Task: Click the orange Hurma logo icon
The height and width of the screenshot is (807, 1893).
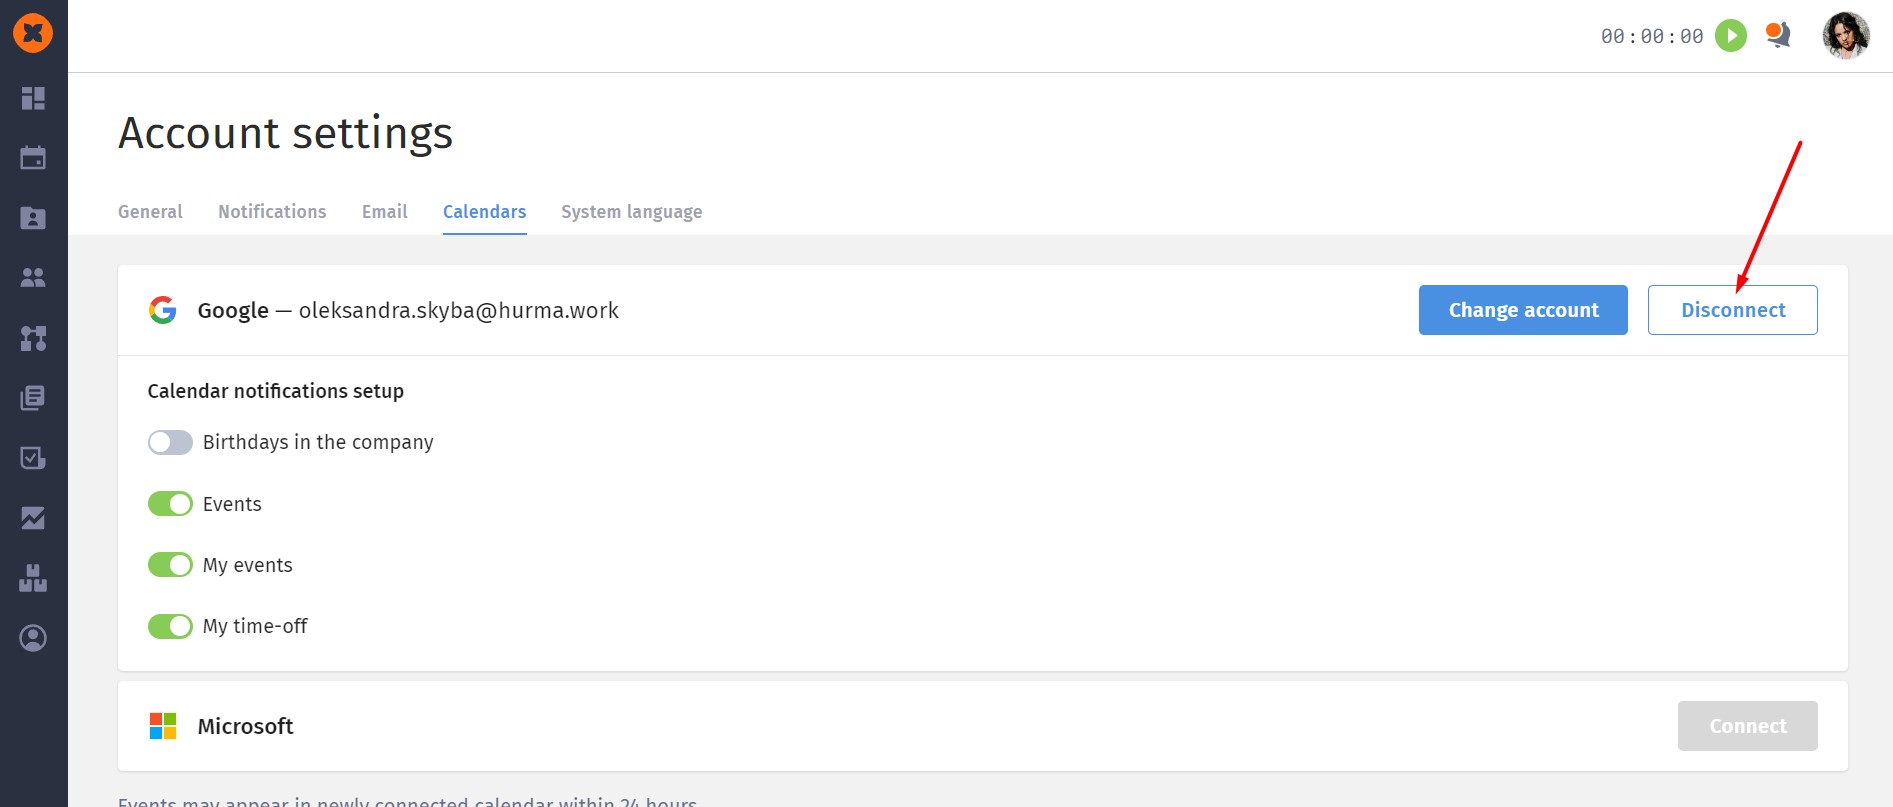Action: pos(33,33)
